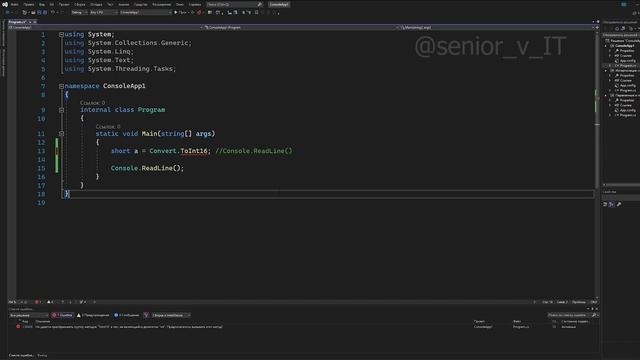Click the Console.ReadLine(); statement on line 15
640x360 pixels.
(x=147, y=168)
